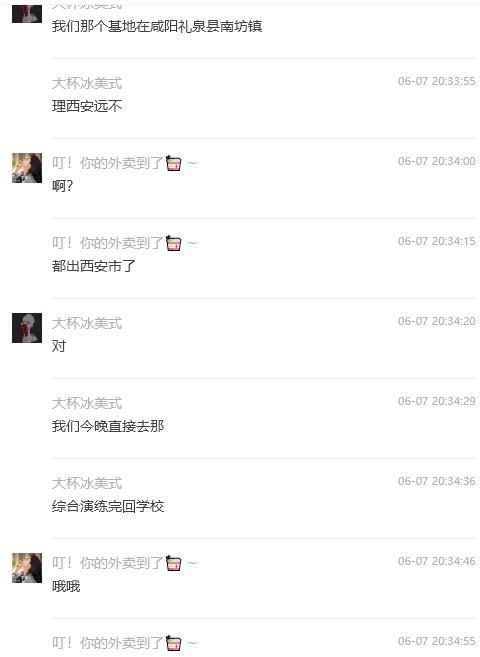Click takeout box emoji in 20:34:15 sender name
The height and width of the screenshot is (657, 480).
(173, 243)
